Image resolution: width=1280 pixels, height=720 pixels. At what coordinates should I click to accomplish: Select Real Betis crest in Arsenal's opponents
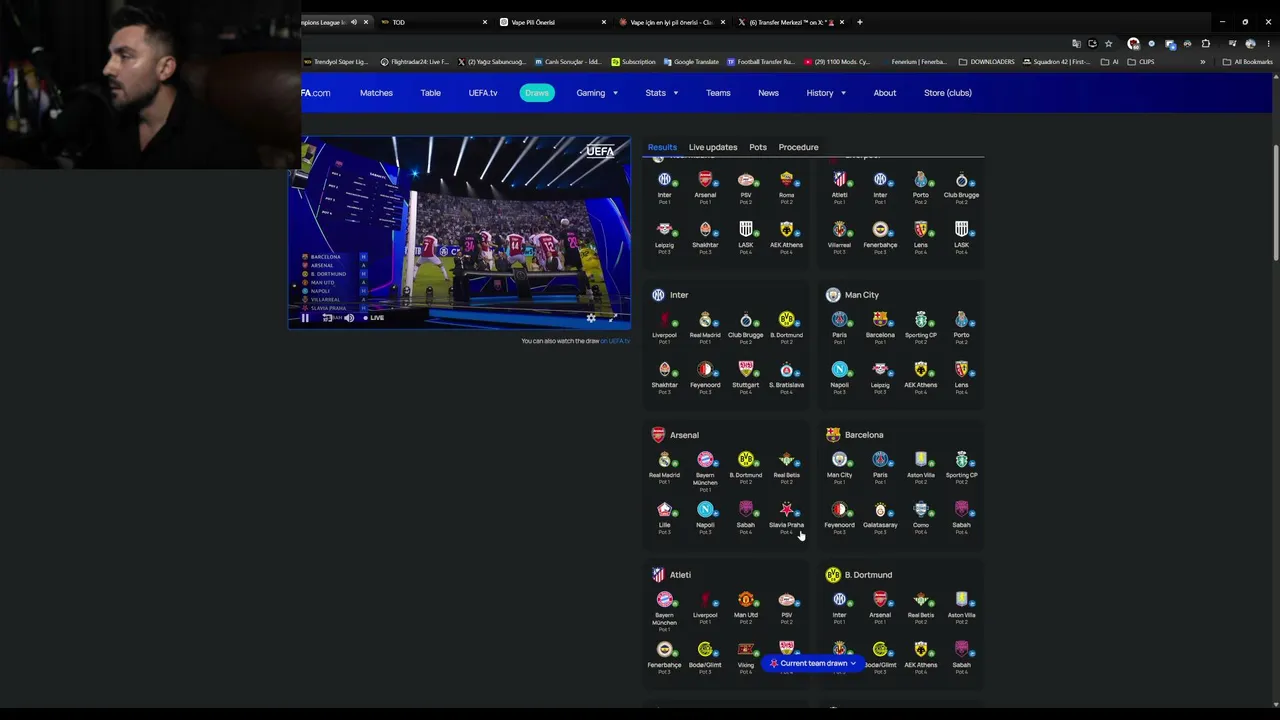[786, 460]
